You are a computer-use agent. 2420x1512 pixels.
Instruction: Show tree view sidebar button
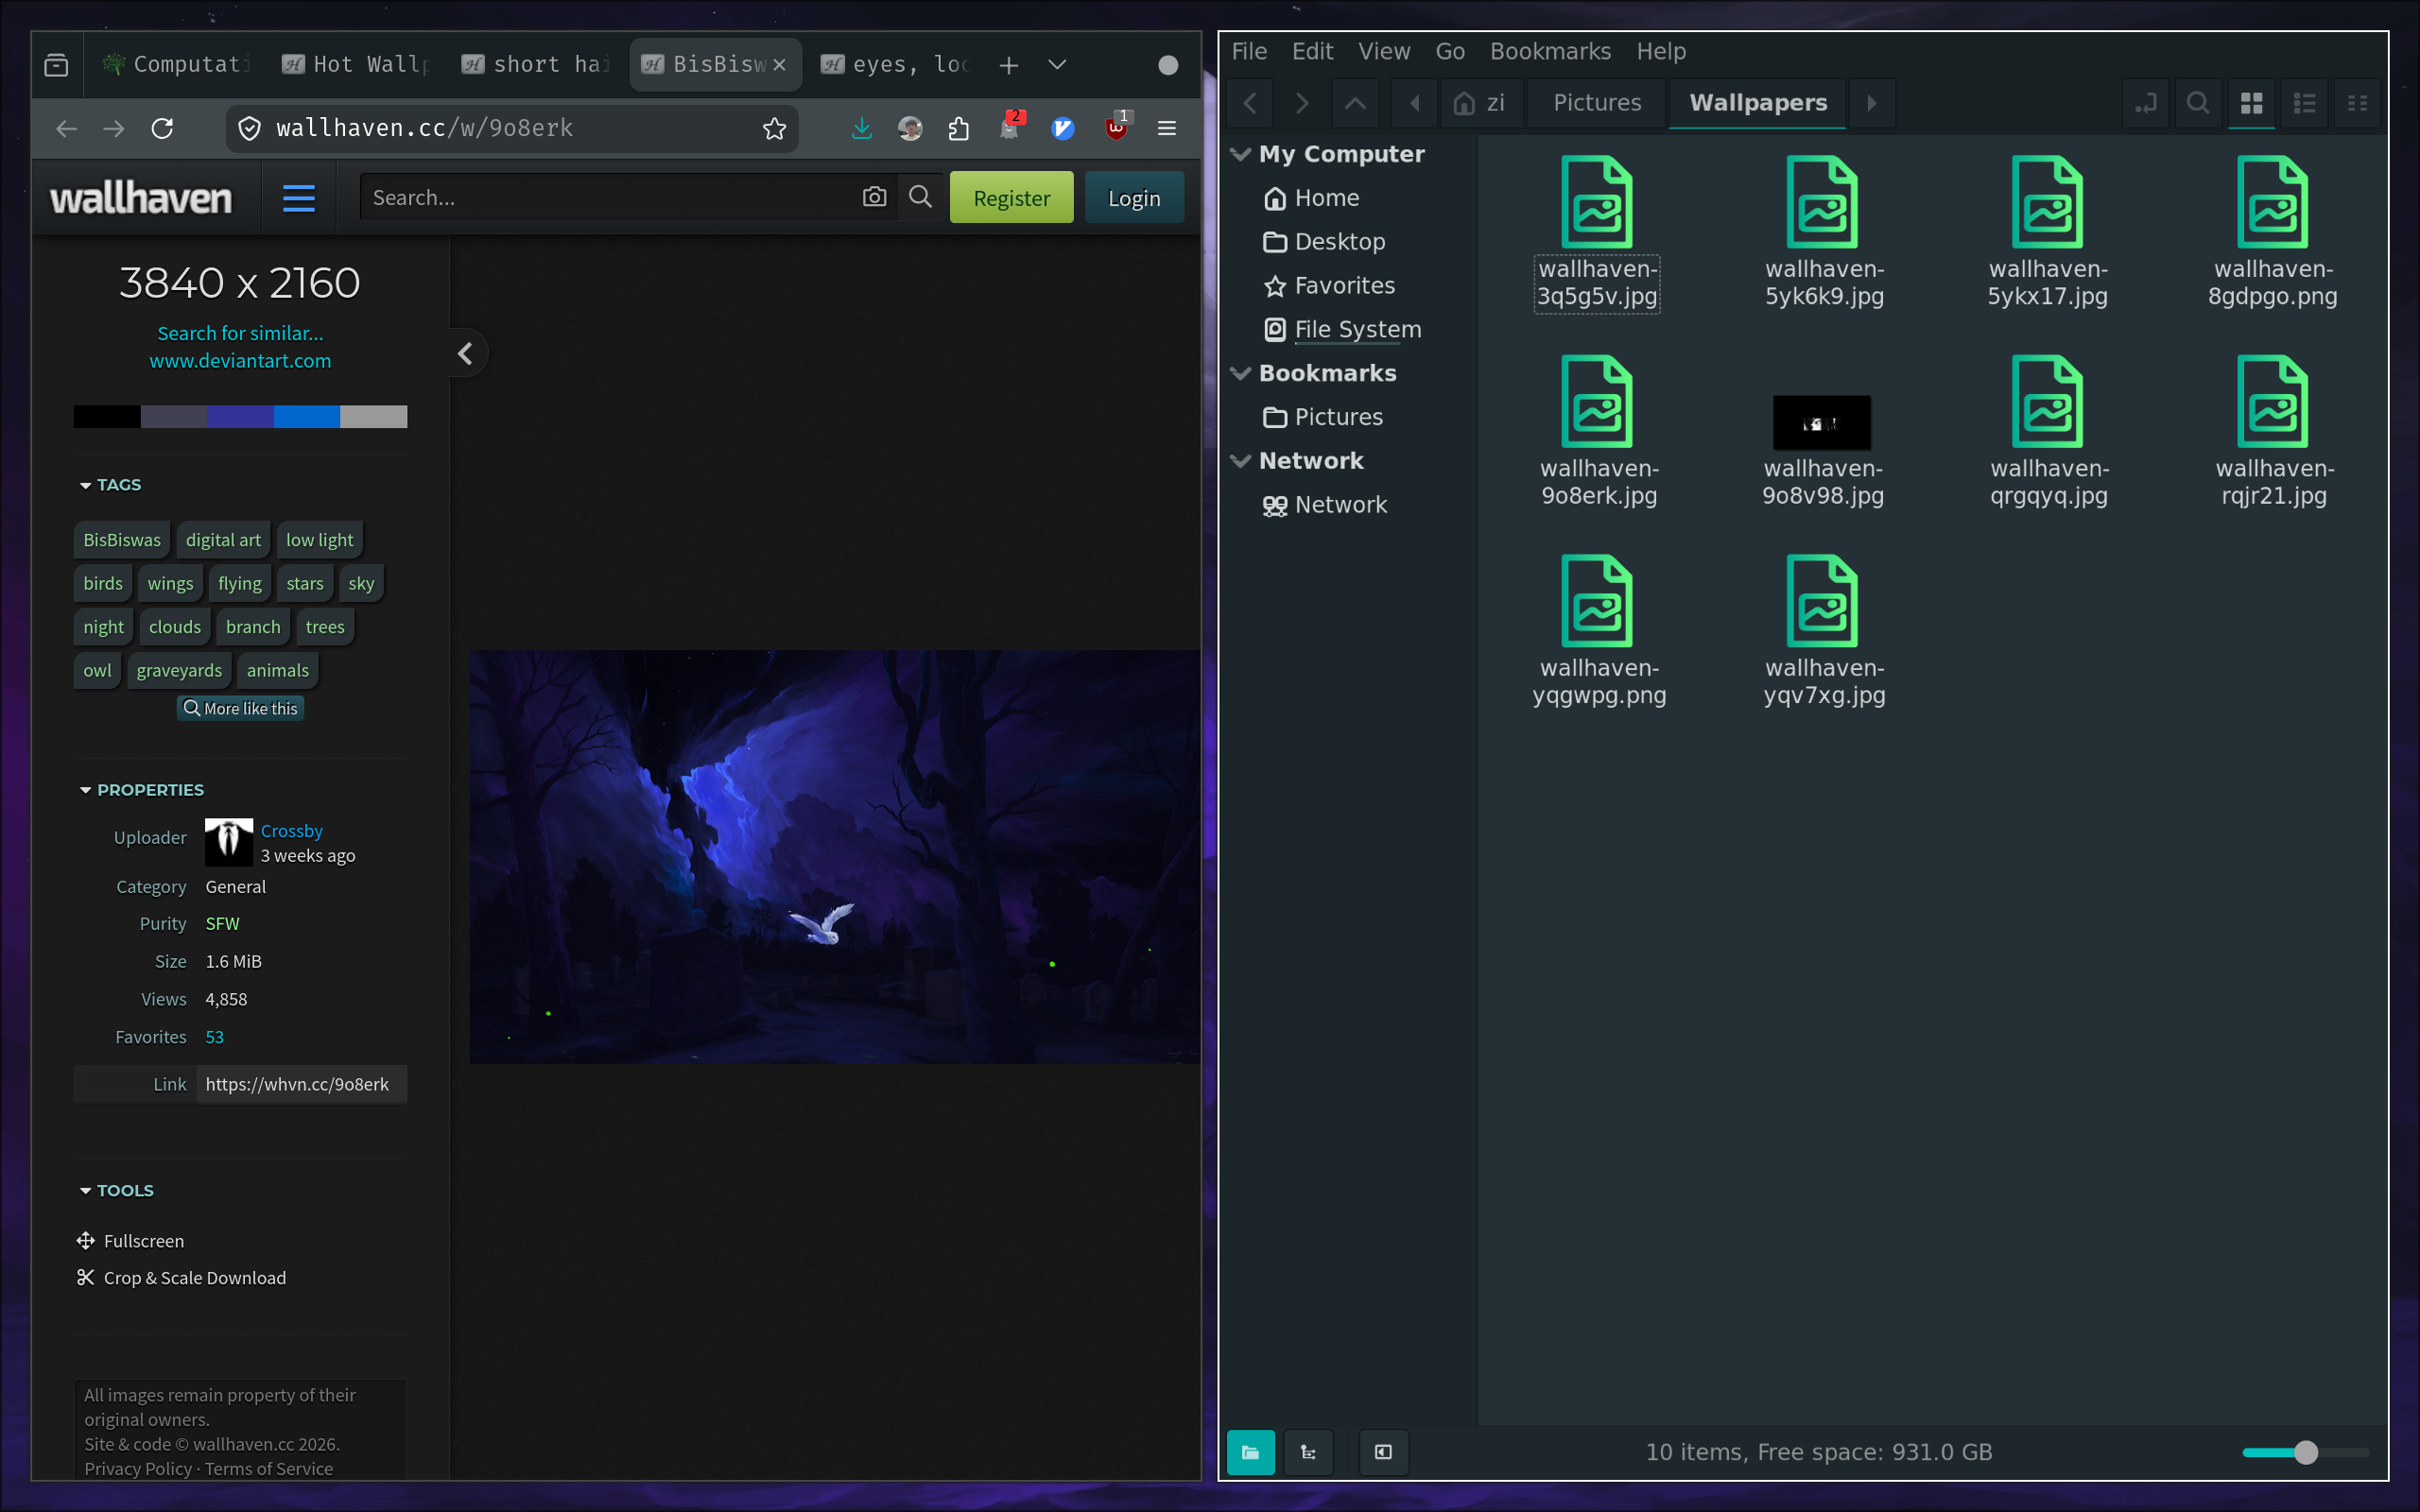tap(1308, 1452)
